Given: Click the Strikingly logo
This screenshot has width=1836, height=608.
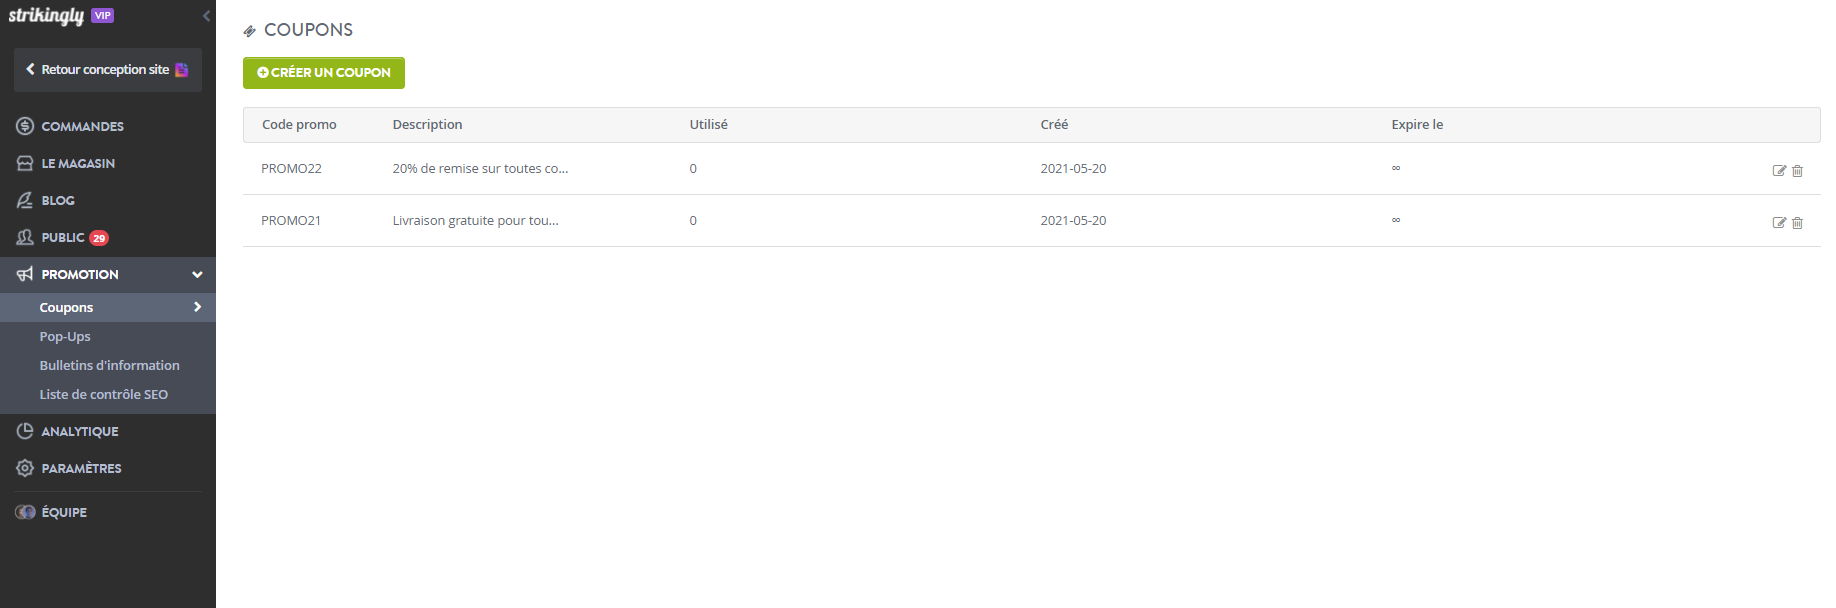Looking at the screenshot, I should 47,16.
